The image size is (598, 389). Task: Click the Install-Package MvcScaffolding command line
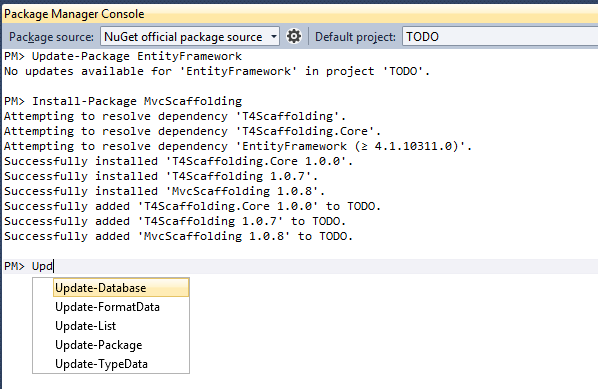(x=123, y=101)
